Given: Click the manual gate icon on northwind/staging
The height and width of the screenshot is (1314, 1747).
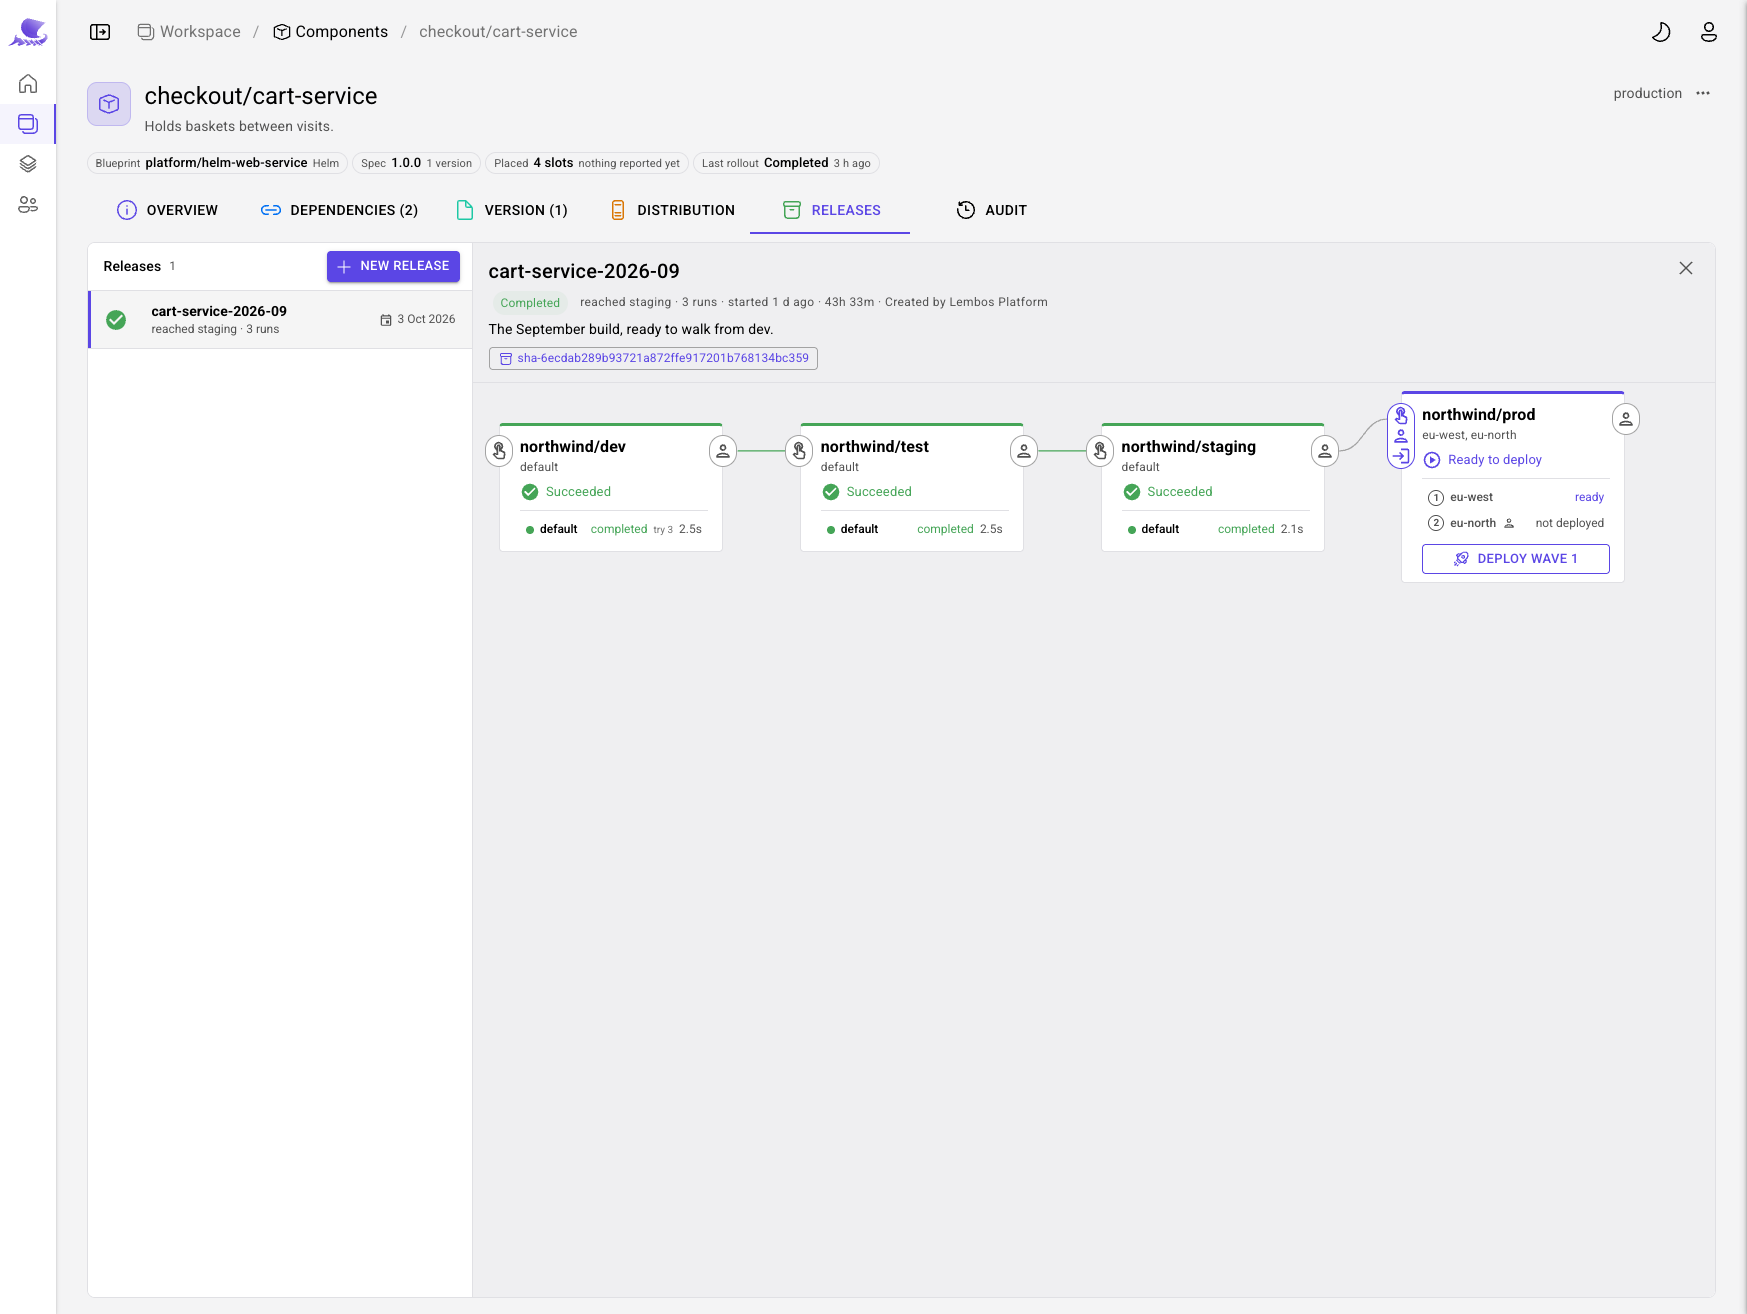Looking at the screenshot, I should point(1100,451).
